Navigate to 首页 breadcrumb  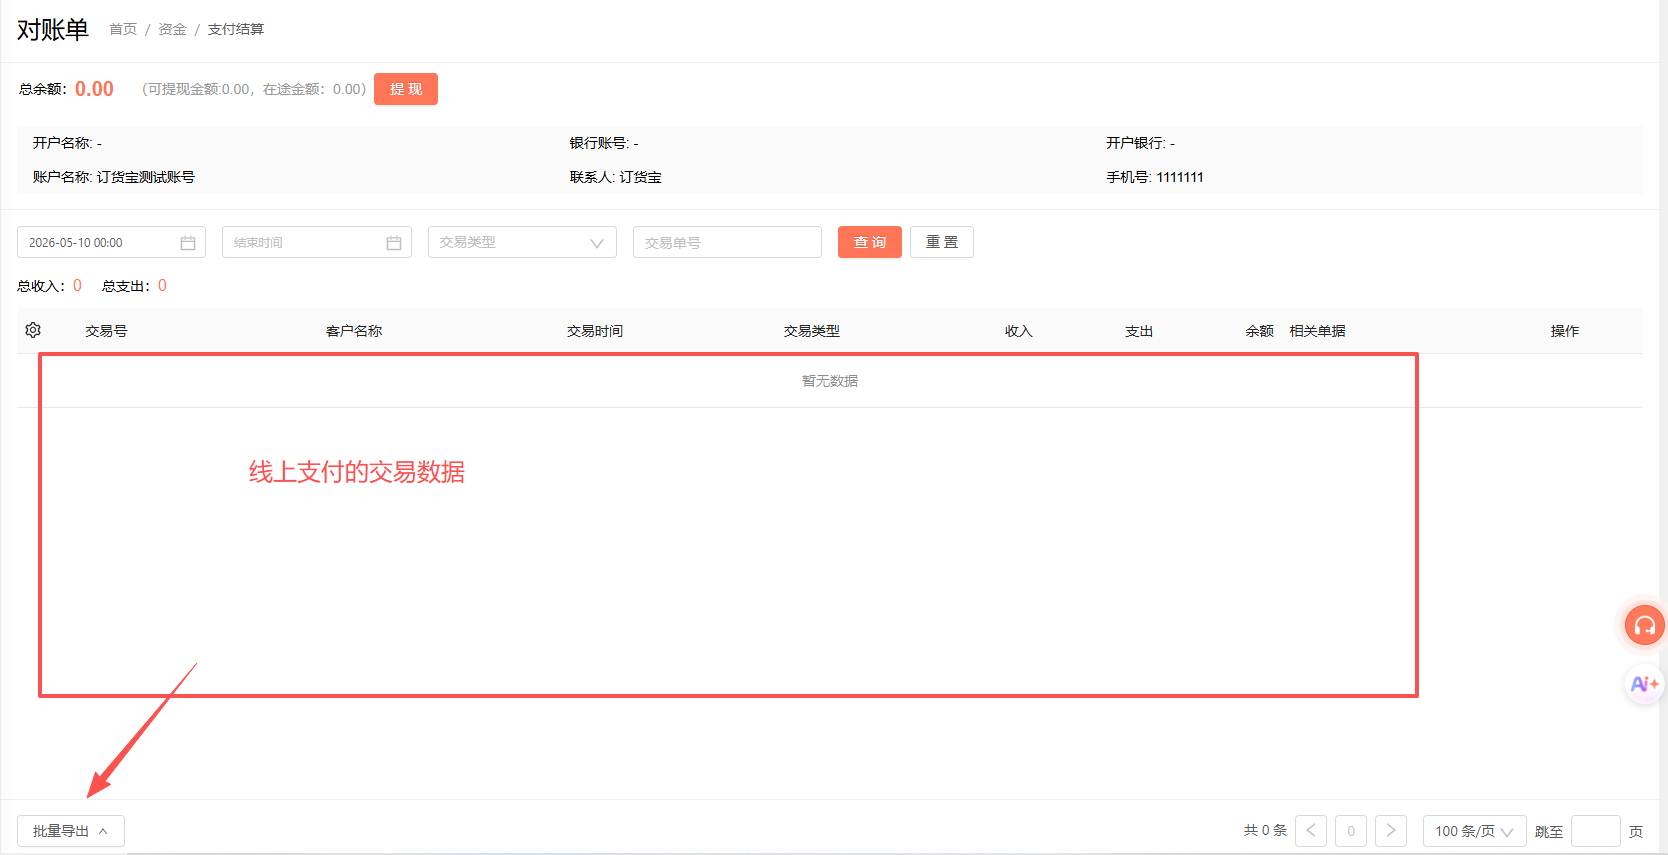point(123,29)
